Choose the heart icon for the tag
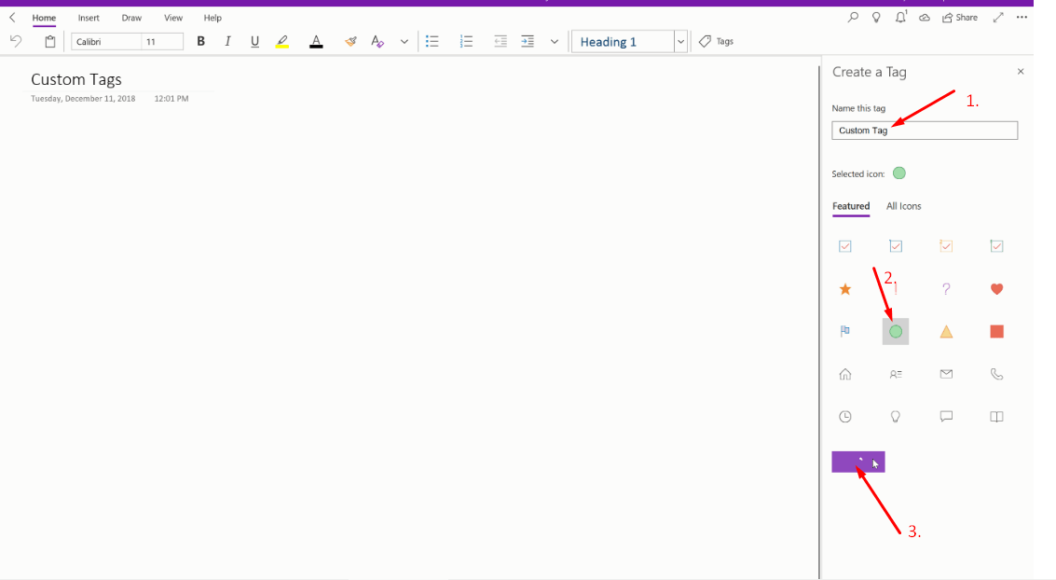 click(x=996, y=288)
